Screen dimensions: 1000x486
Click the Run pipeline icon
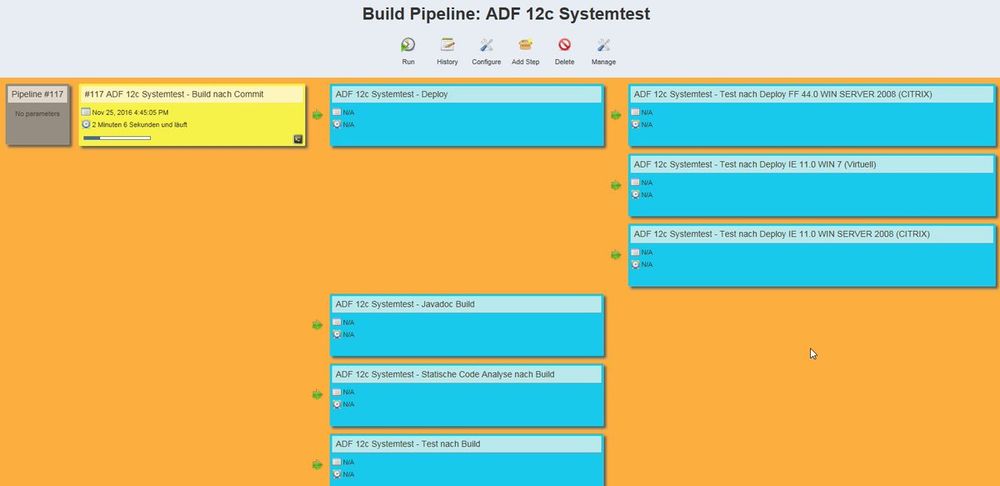coord(408,45)
